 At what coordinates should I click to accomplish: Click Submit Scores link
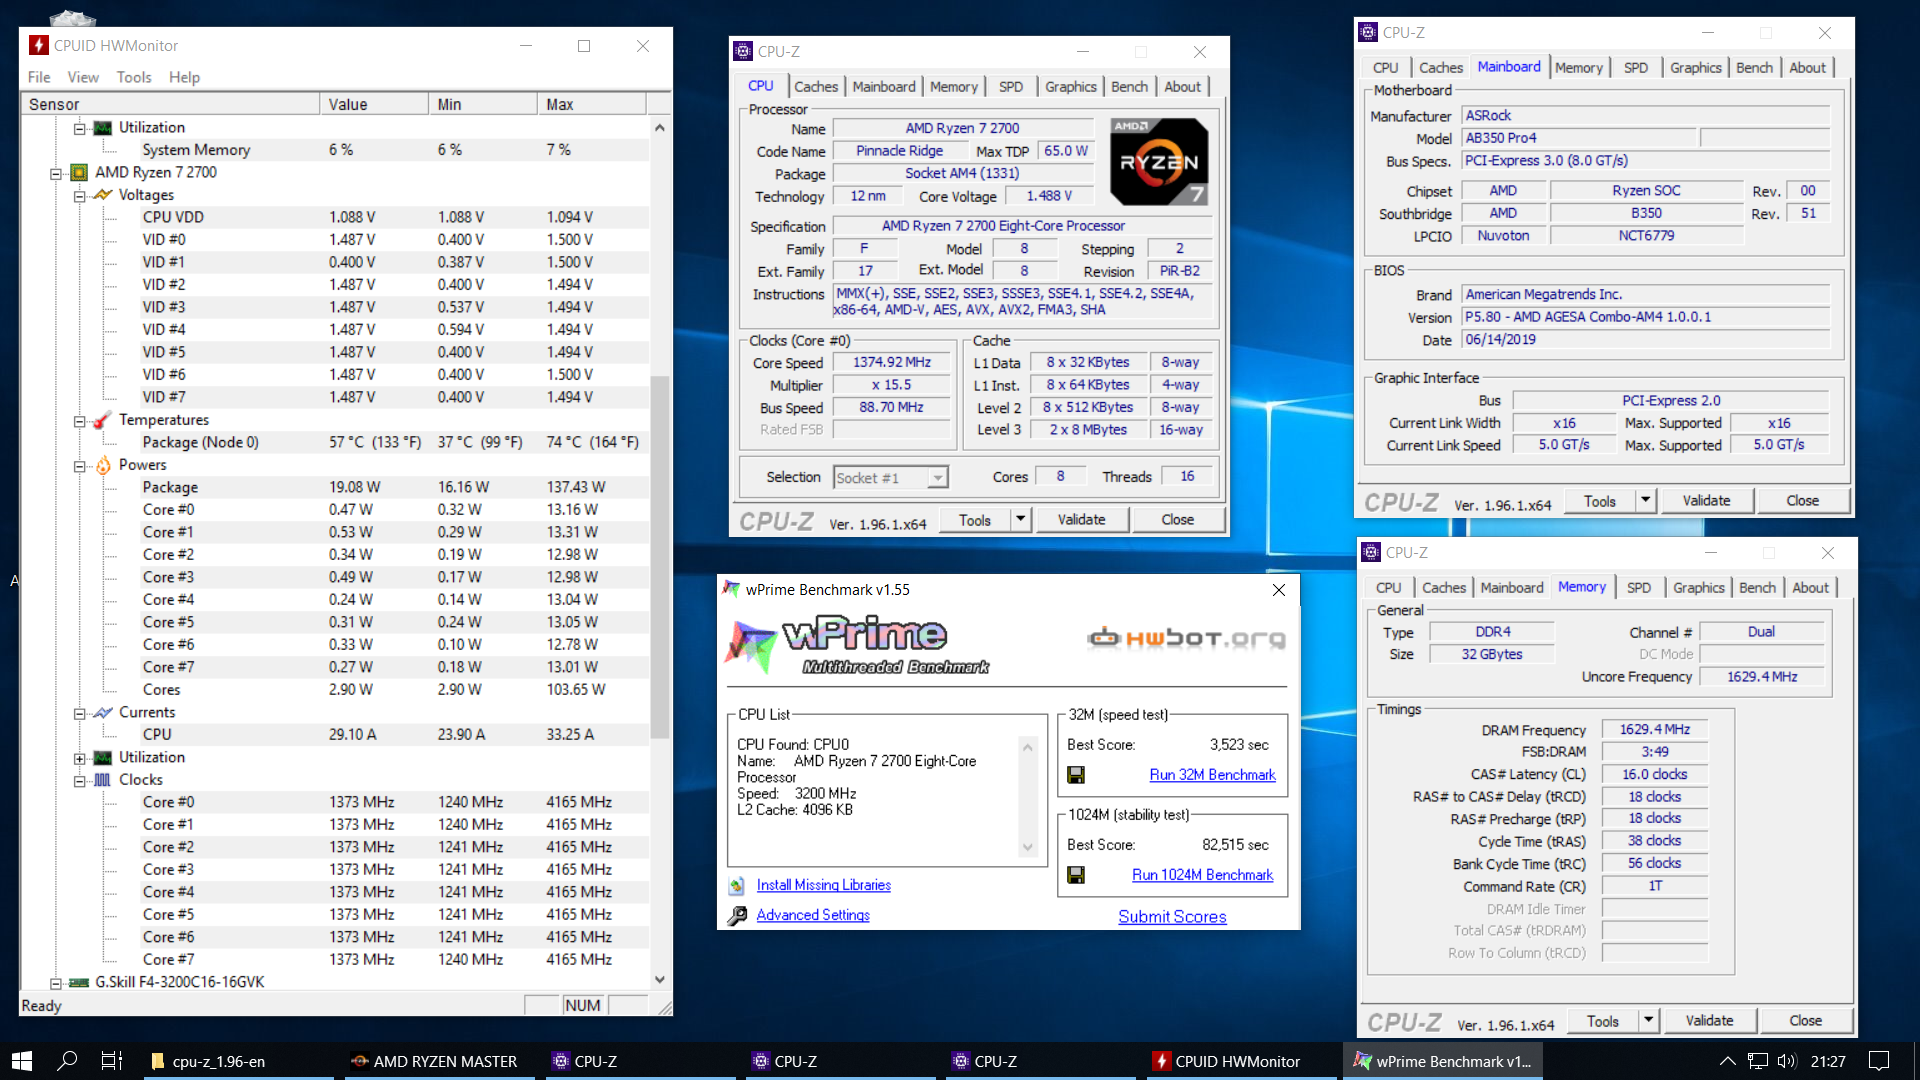(1172, 917)
